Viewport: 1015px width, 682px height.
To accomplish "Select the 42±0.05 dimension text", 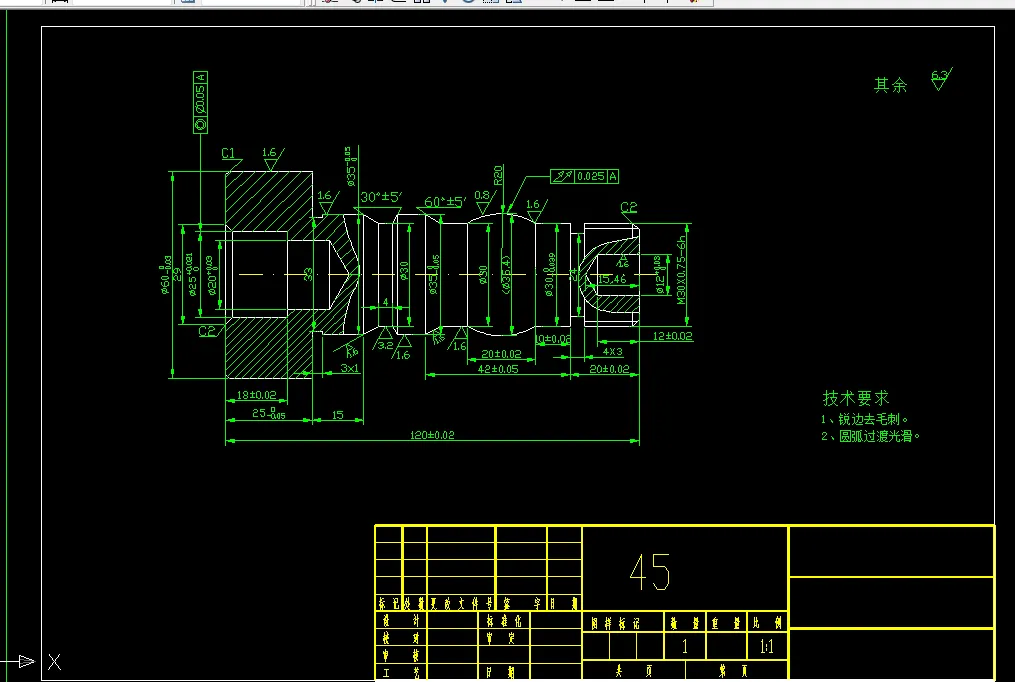I will click(498, 369).
